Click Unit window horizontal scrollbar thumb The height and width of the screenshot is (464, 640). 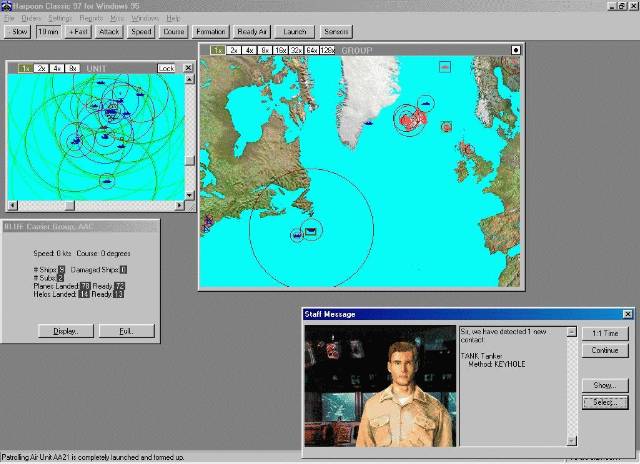[x=70, y=205]
